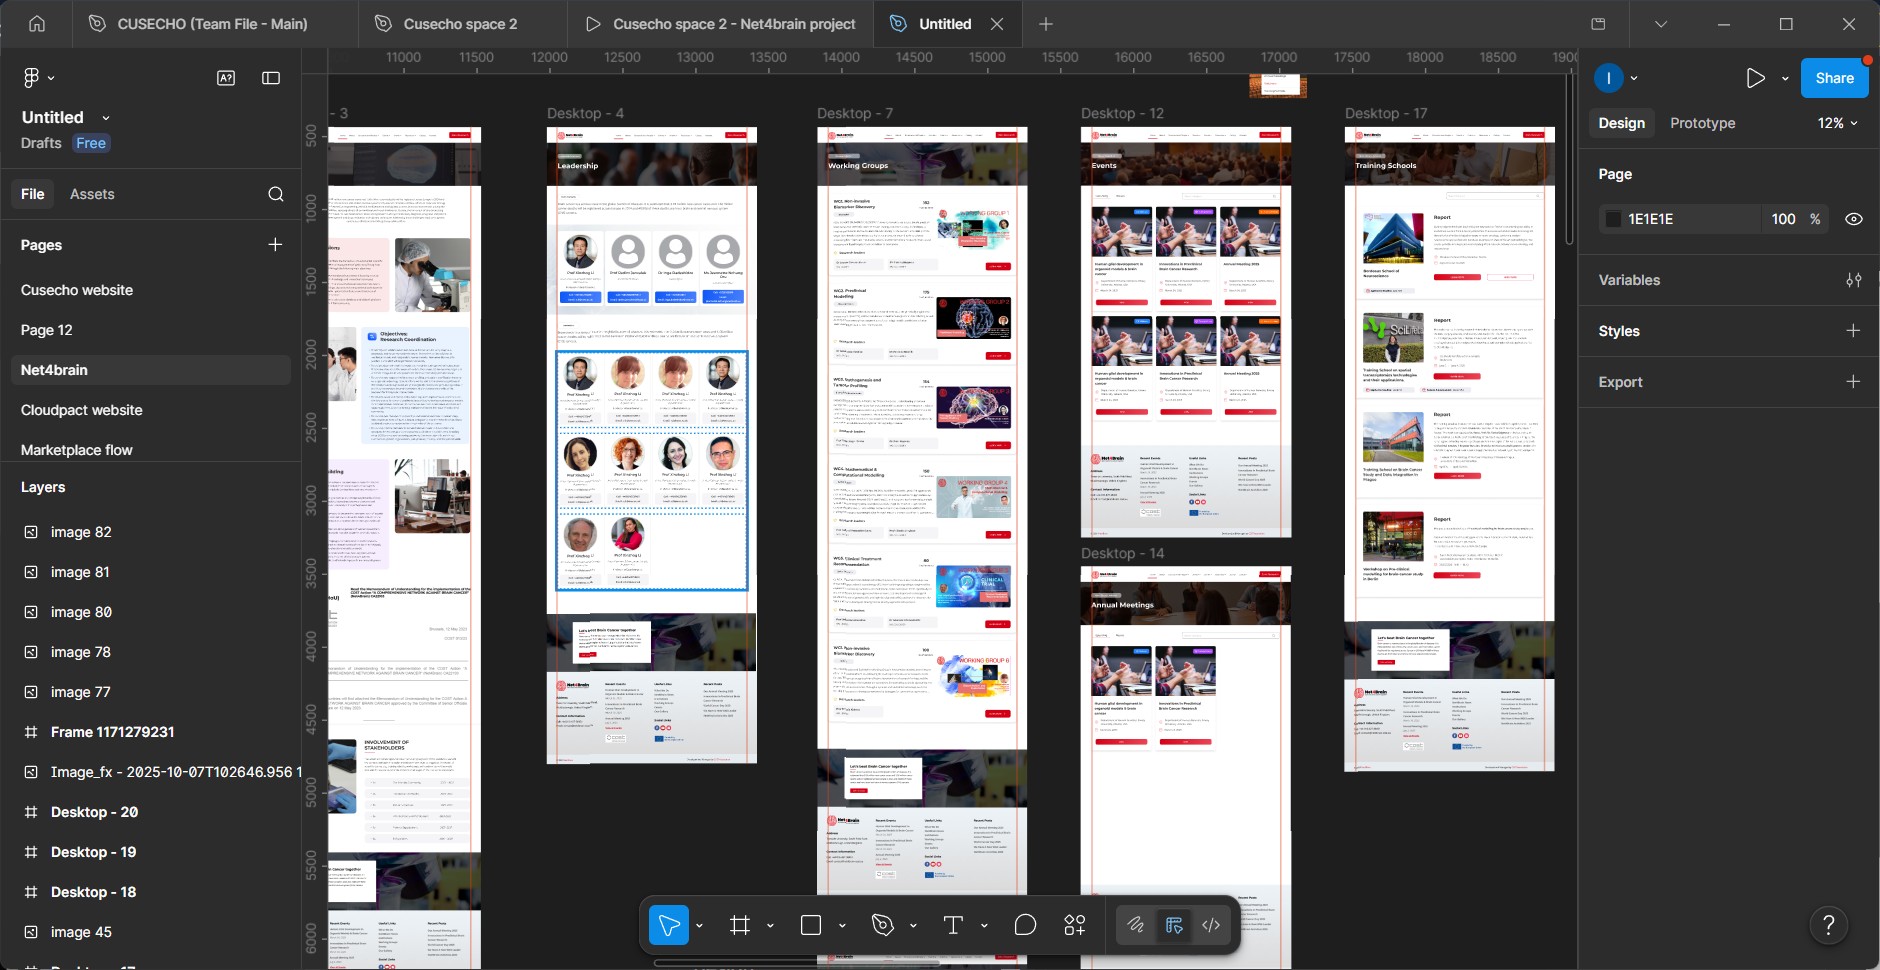Switch to Draw mode in toolbar
Screen dimensions: 1880x970
click(x=1136, y=925)
